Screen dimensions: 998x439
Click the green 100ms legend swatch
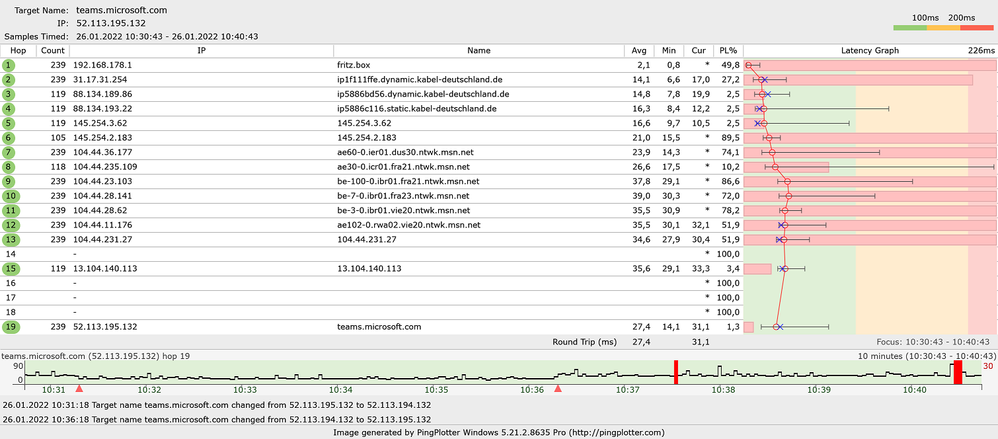pos(910,28)
